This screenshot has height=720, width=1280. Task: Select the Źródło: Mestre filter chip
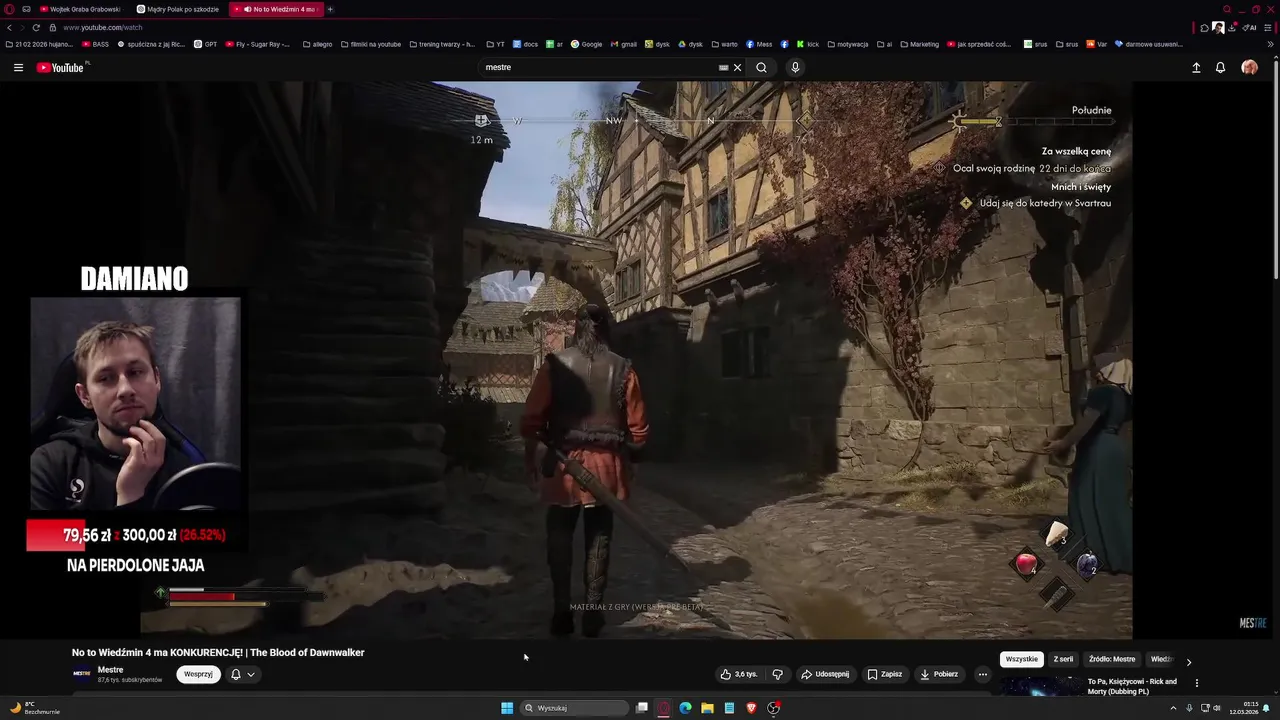(1112, 659)
